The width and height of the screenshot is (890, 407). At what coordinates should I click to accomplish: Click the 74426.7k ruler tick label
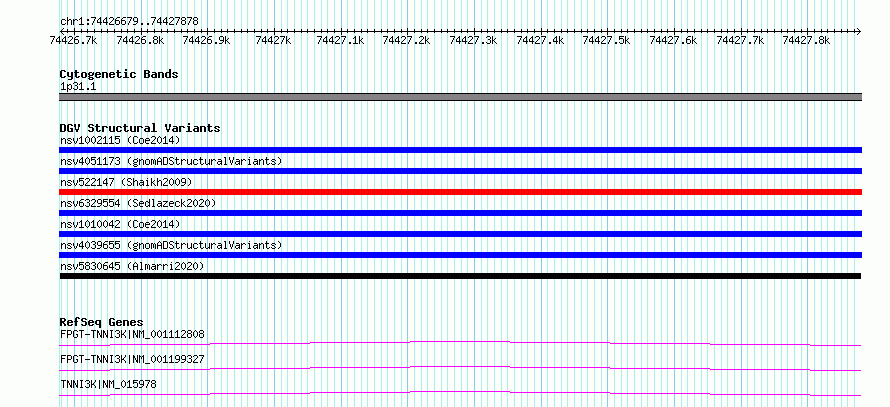[x=73, y=40]
